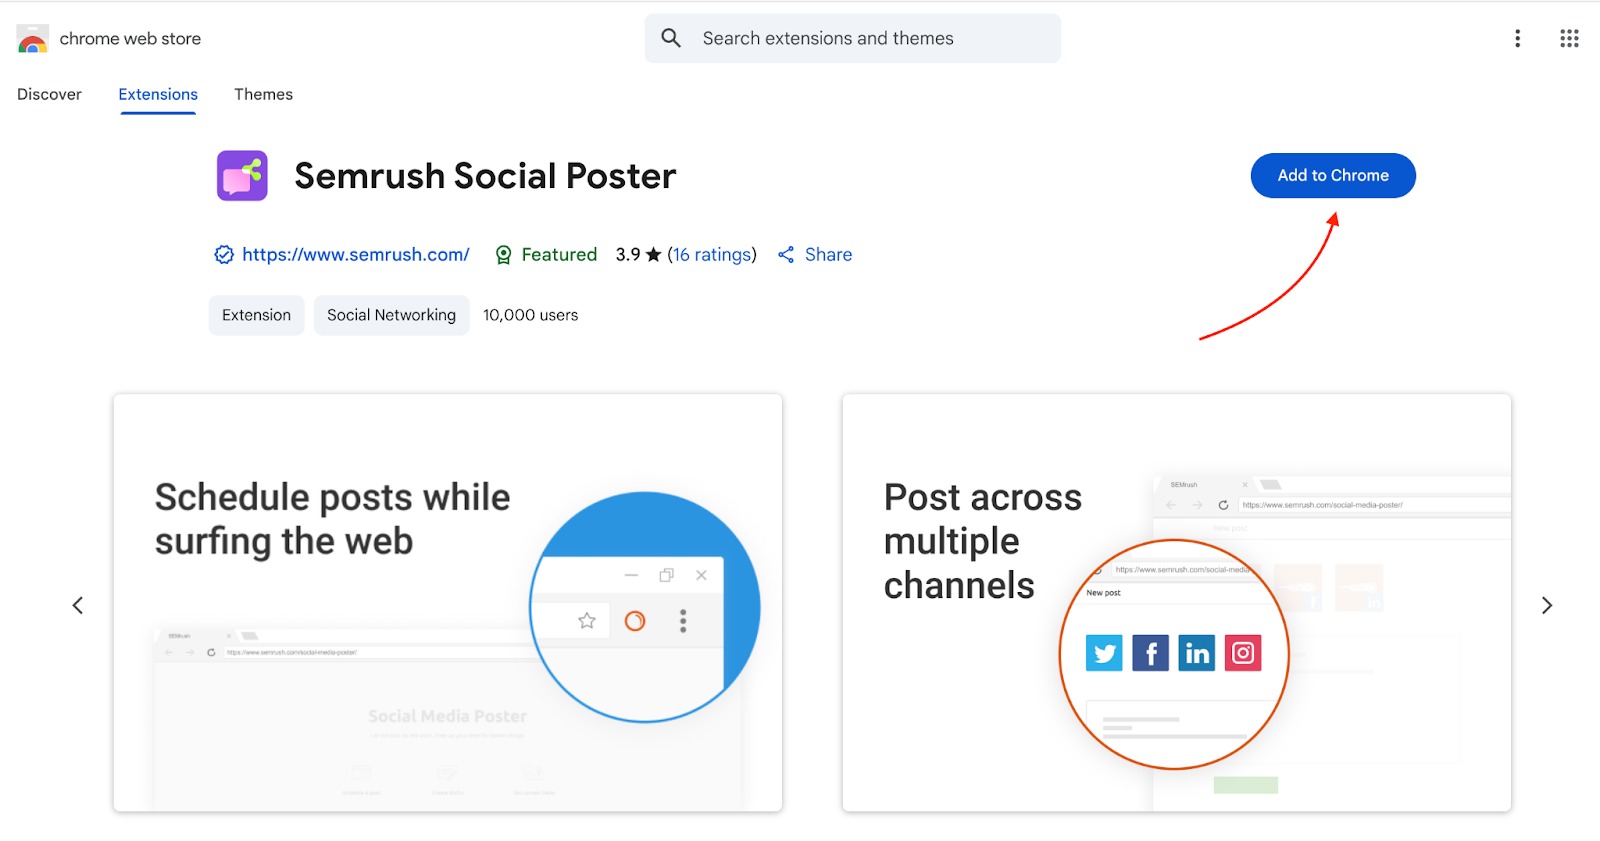This screenshot has width=1600, height=841.
Task: Advance to the next screenshot with right chevron
Action: (x=1546, y=605)
